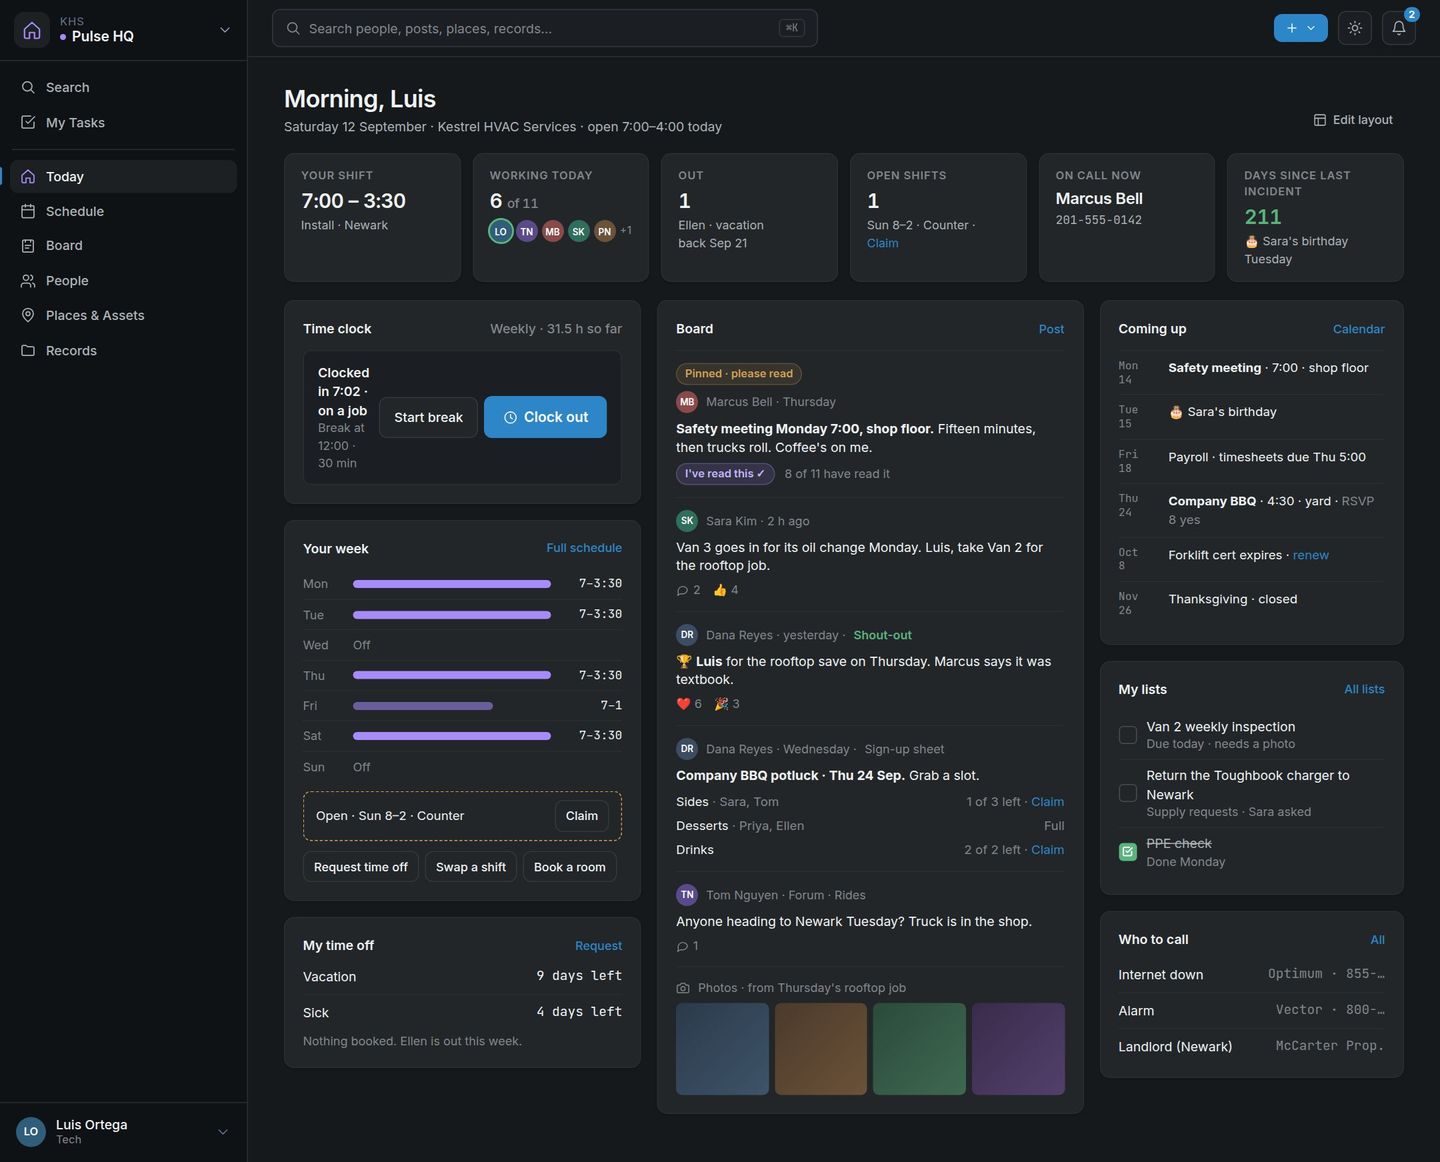Click the thumbs-up reaction on Sara Kim's post

click(726, 590)
